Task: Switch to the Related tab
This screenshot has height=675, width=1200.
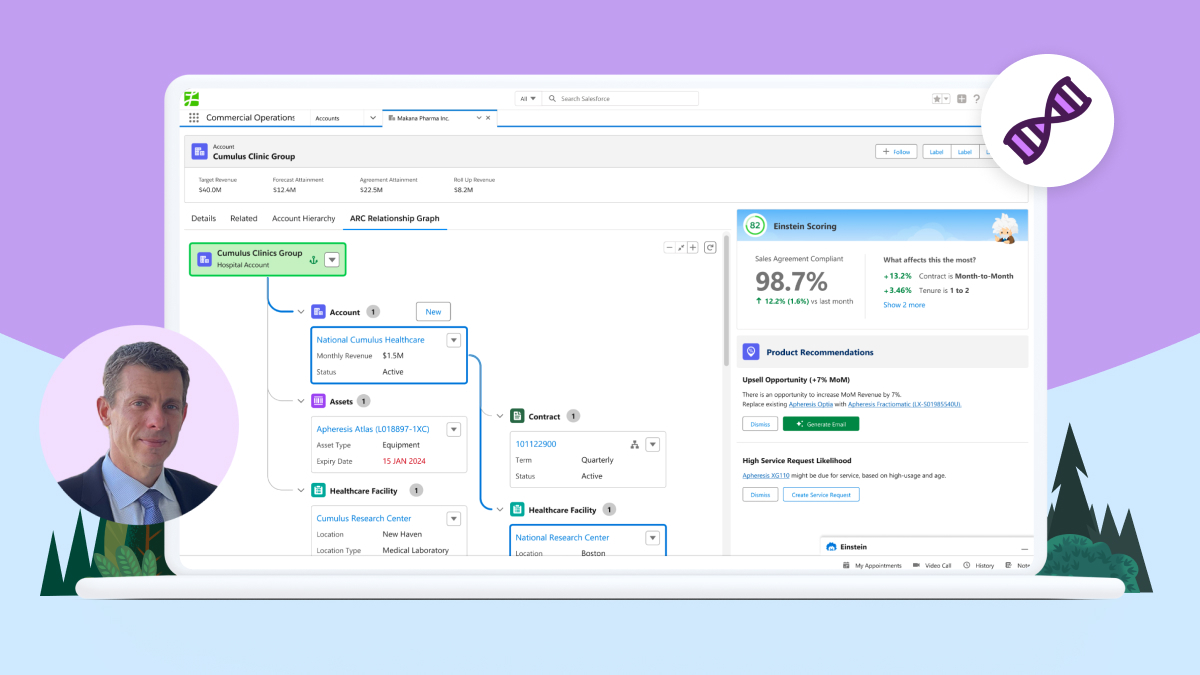Action: (x=243, y=218)
